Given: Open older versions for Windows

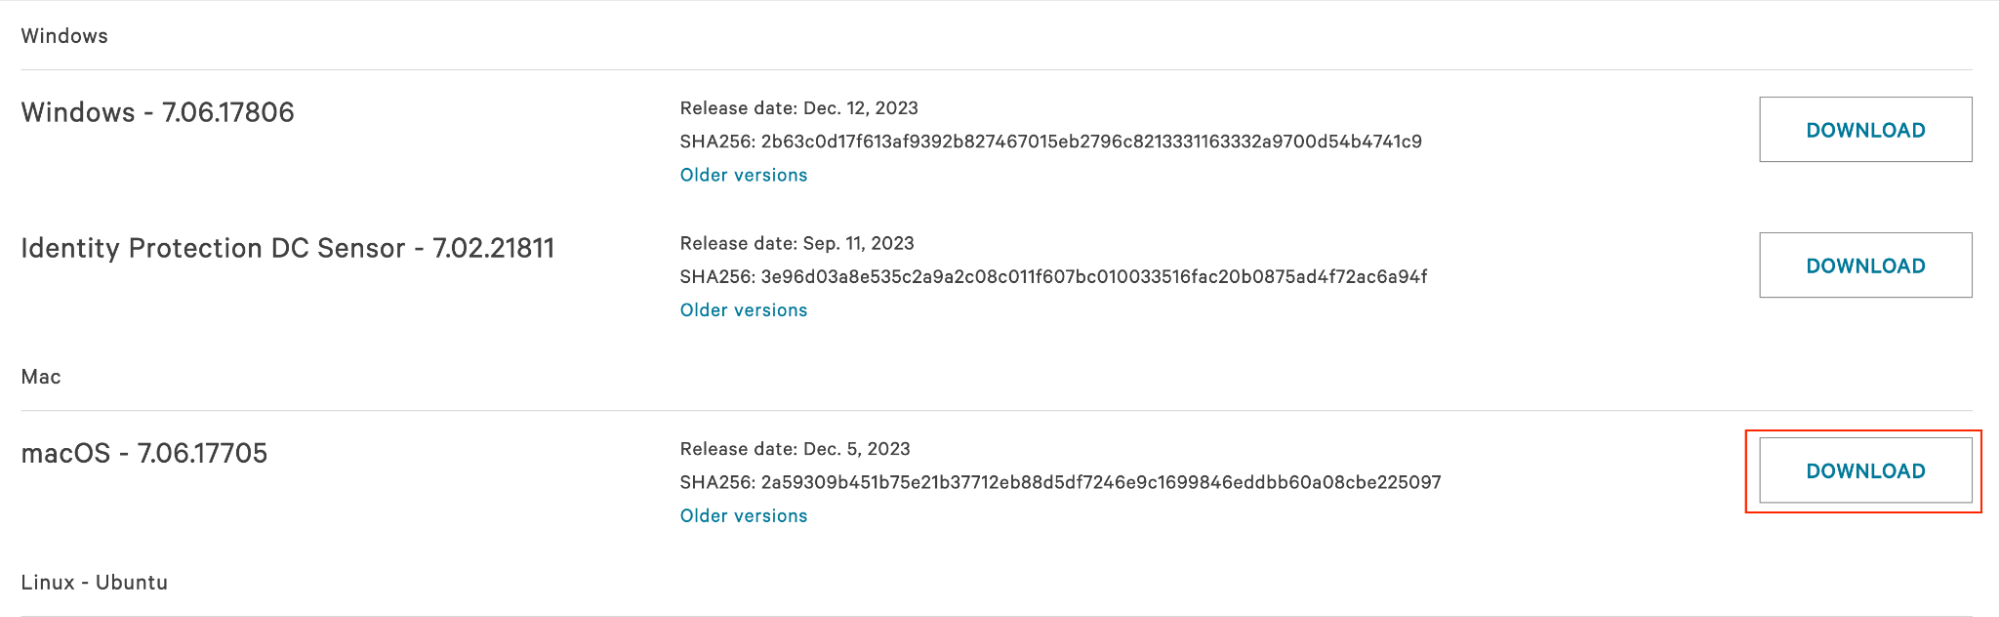Looking at the screenshot, I should point(743,175).
